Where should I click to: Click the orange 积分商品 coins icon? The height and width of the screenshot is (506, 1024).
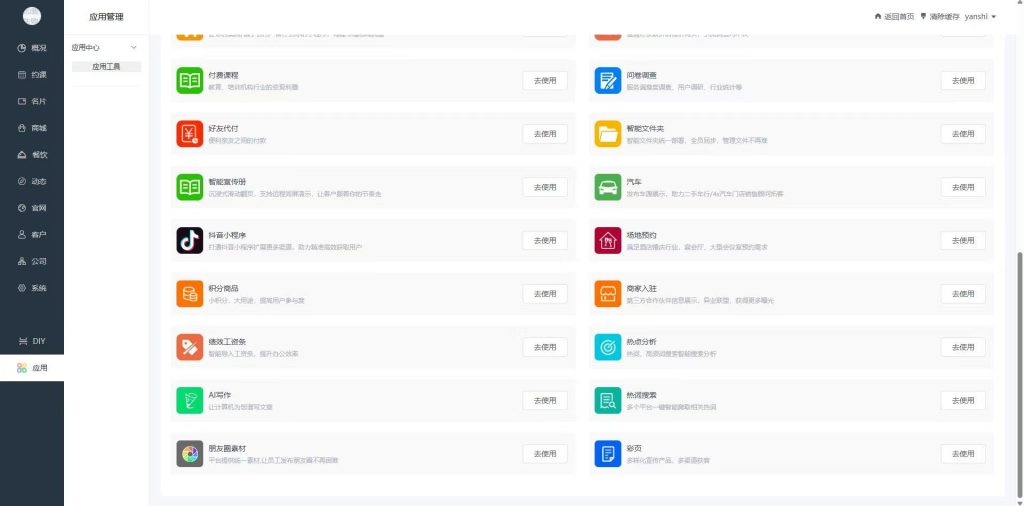189,294
